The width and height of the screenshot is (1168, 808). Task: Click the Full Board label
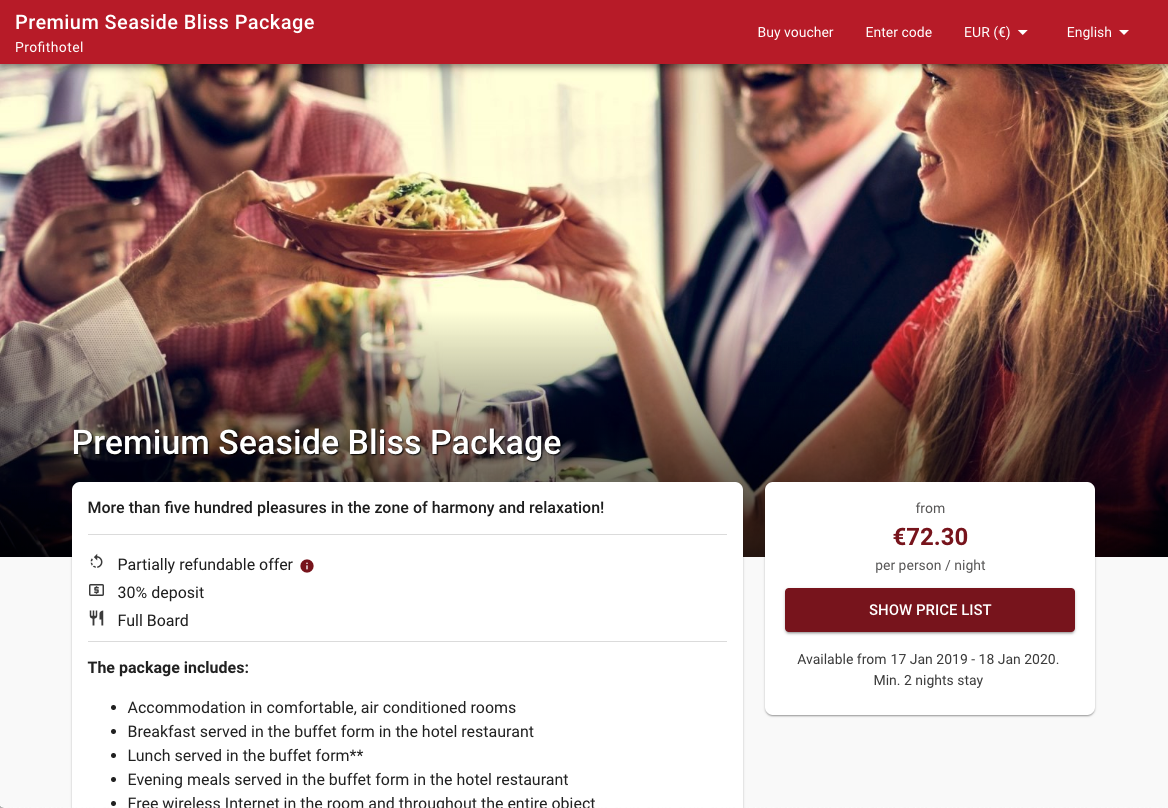(153, 620)
